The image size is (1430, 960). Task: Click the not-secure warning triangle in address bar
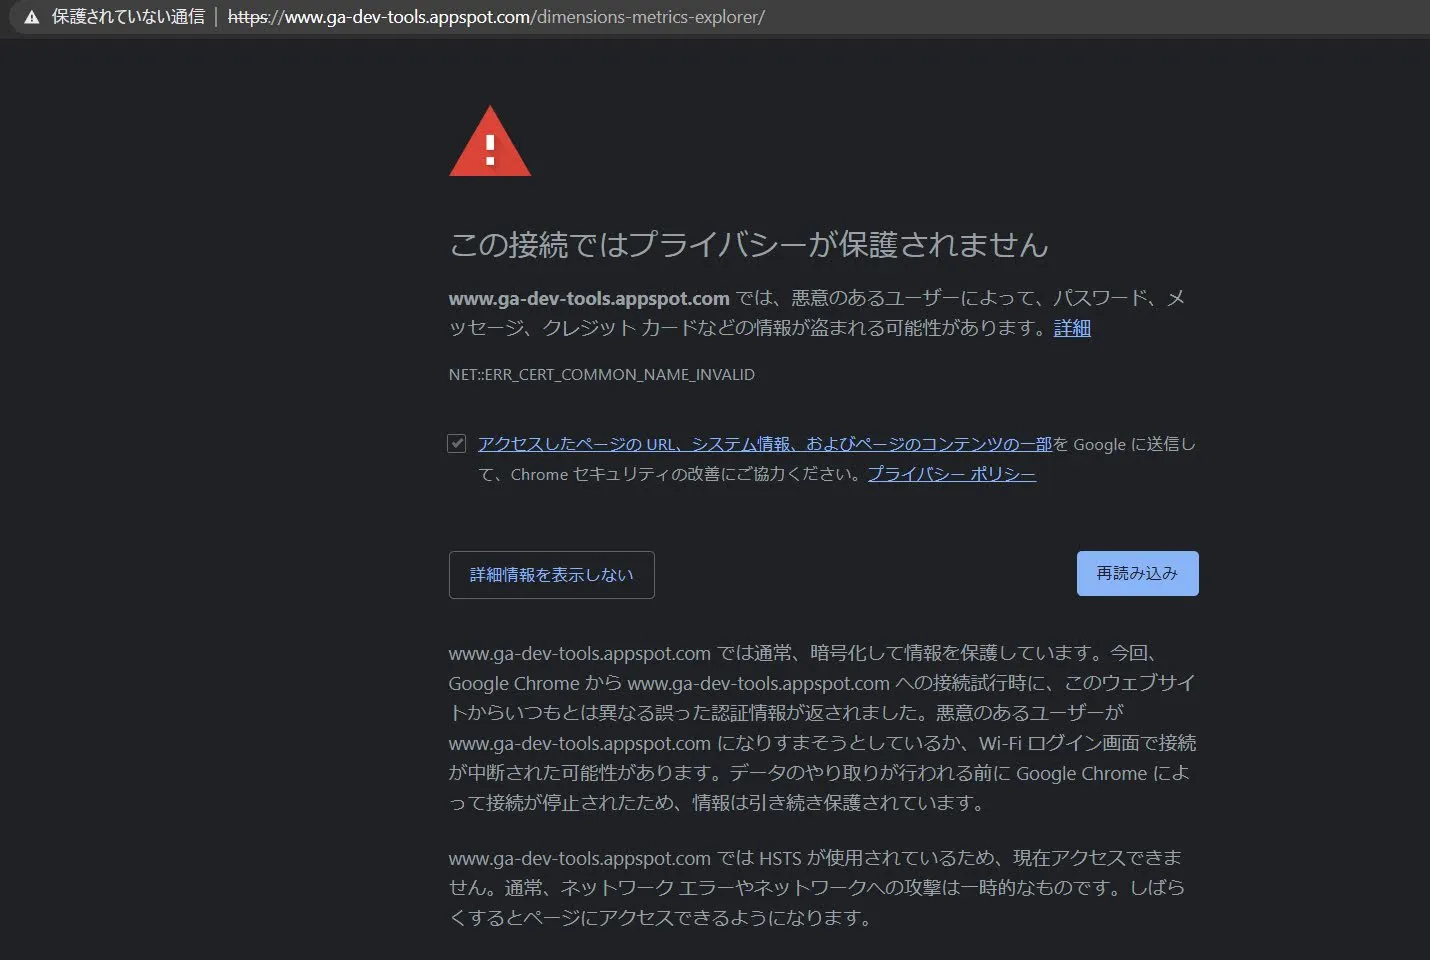[32, 17]
